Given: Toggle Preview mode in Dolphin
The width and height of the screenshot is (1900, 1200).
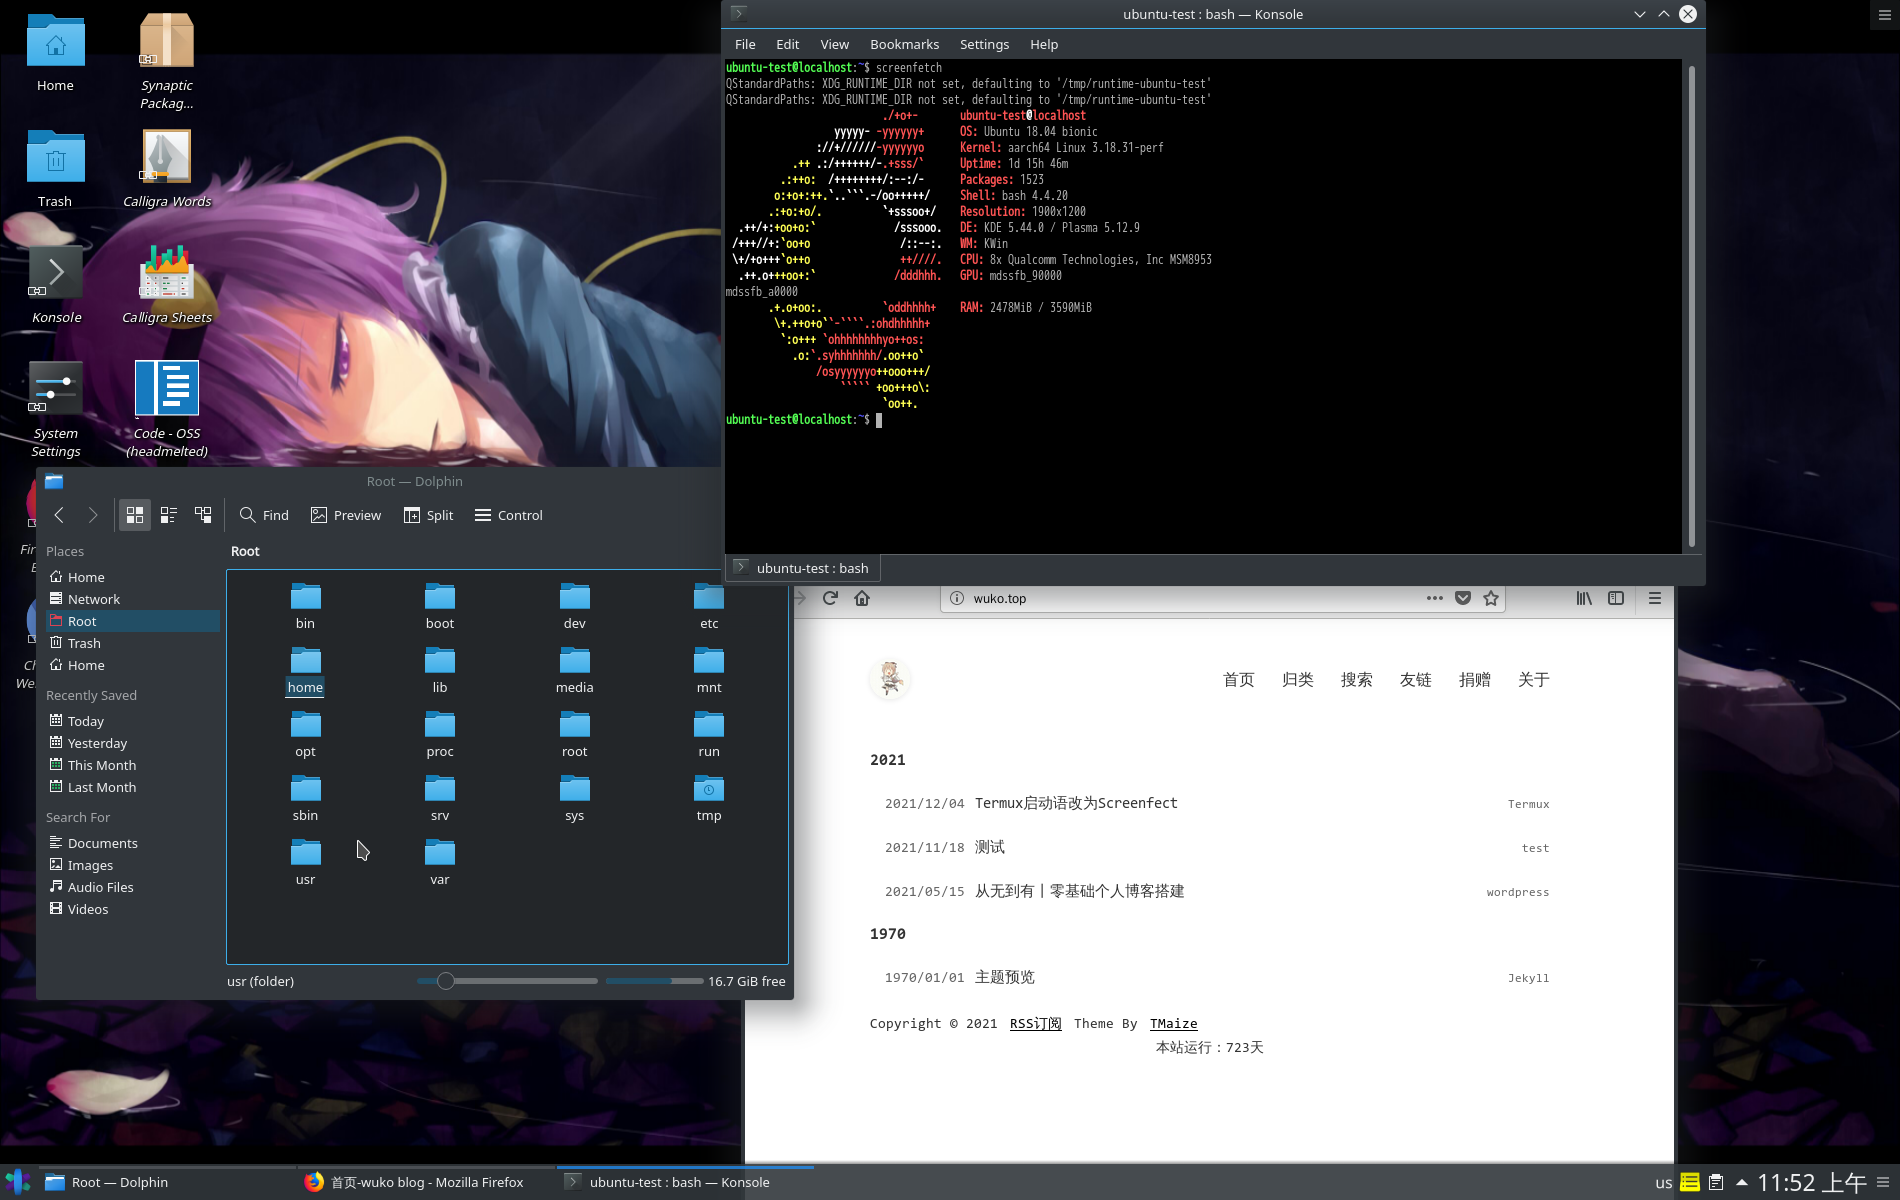Looking at the screenshot, I should pos(345,515).
